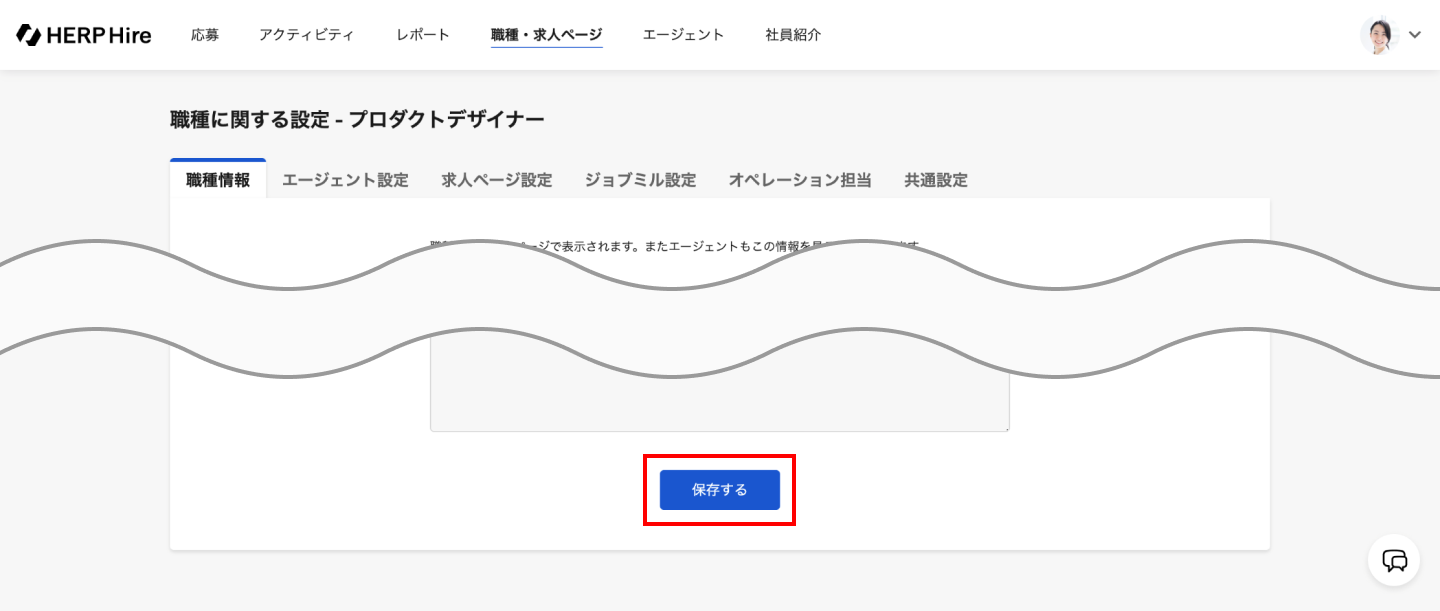This screenshot has height=611, width=1440.
Task: Go to 応募 in top navigation
Action: click(x=205, y=35)
